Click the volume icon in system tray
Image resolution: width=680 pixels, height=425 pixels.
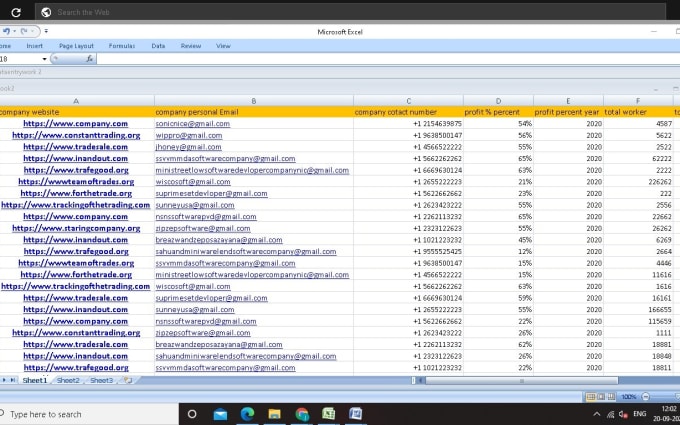(x=624, y=414)
